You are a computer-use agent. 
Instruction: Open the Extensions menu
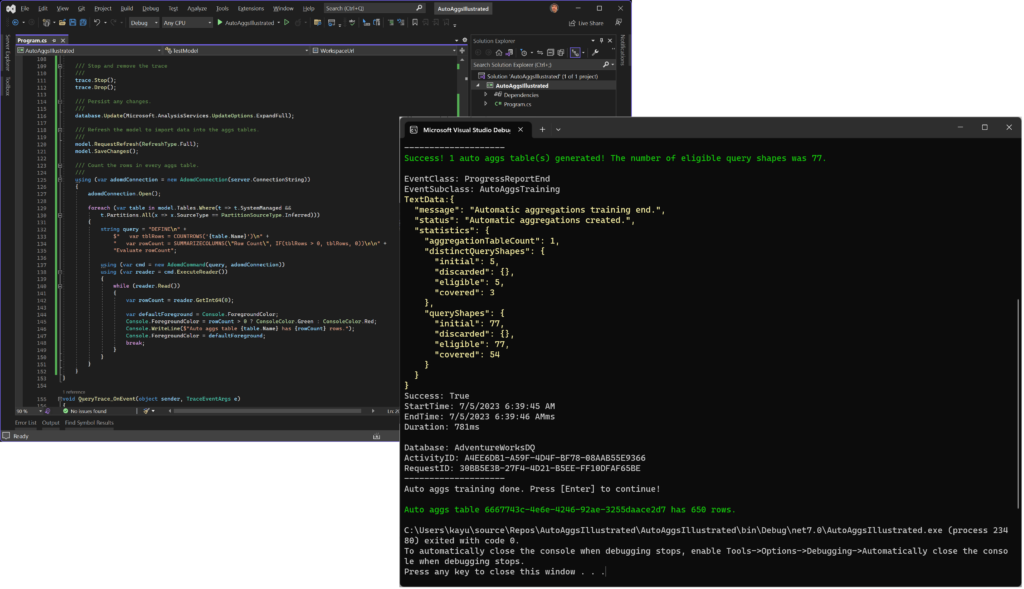(251, 8)
